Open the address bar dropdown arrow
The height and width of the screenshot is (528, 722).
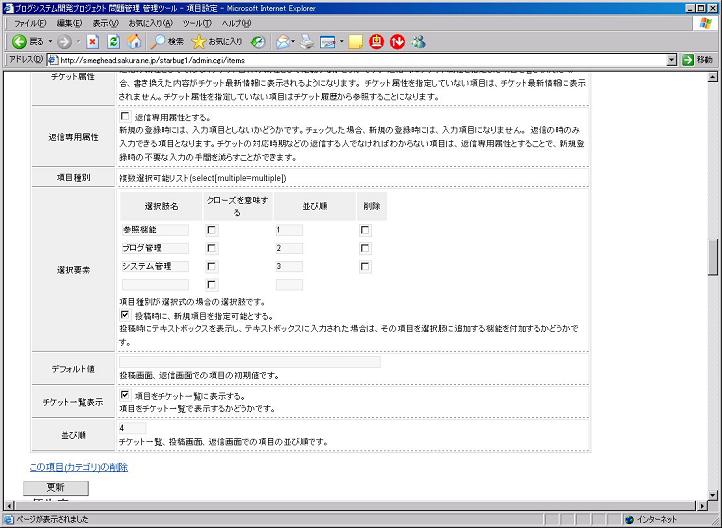point(672,60)
